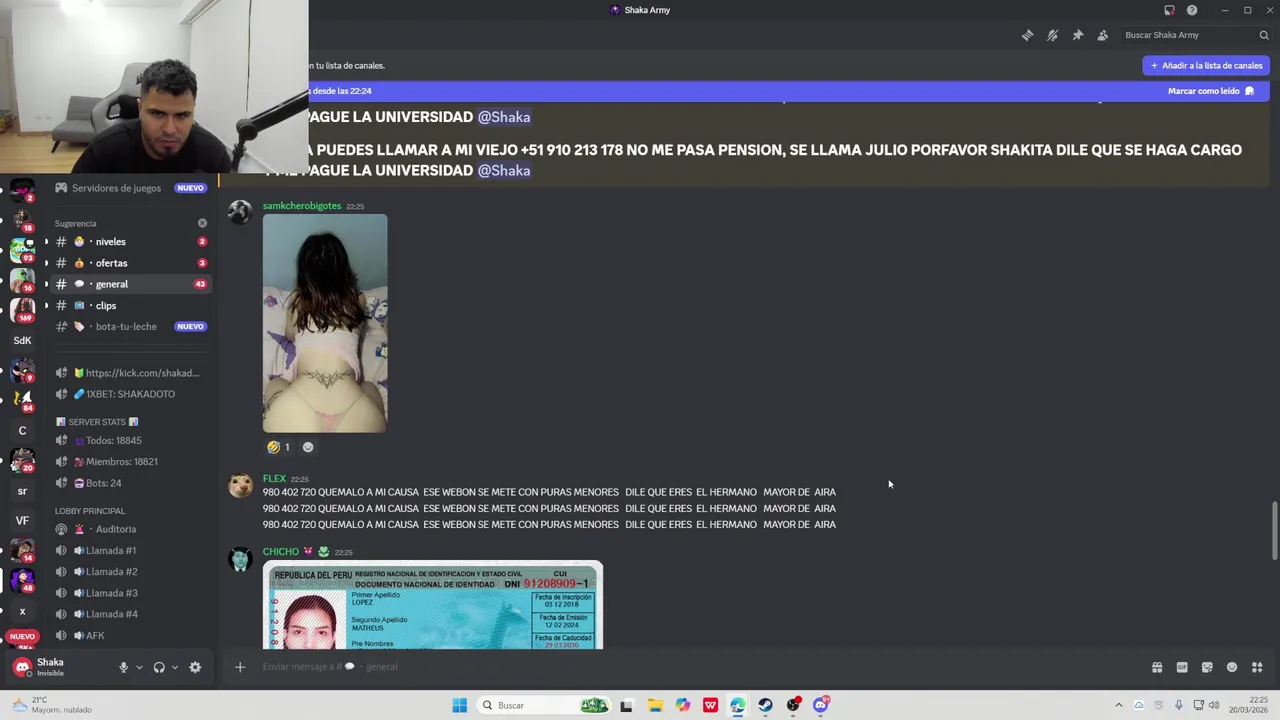Open the kick.com/shakad voice channel
This screenshot has height=720, width=1280.
point(130,373)
